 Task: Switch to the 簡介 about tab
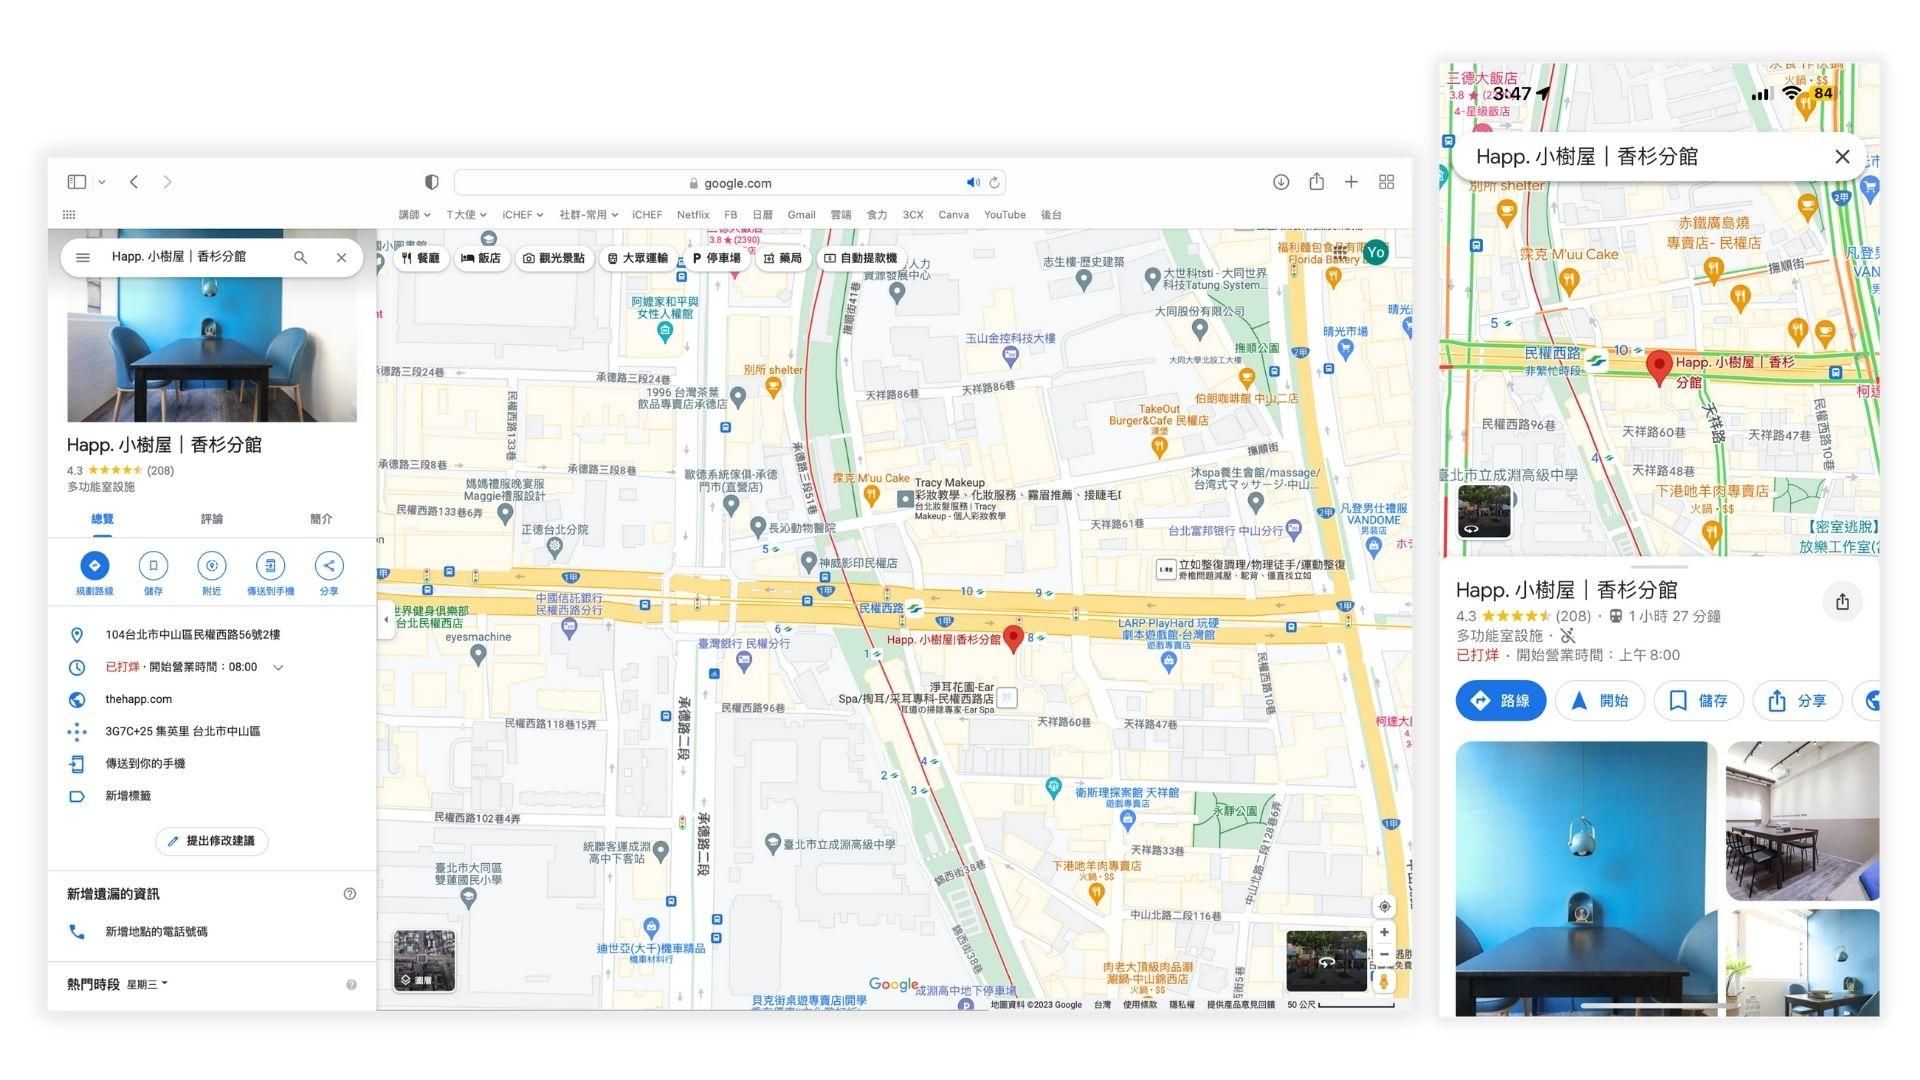coord(321,519)
